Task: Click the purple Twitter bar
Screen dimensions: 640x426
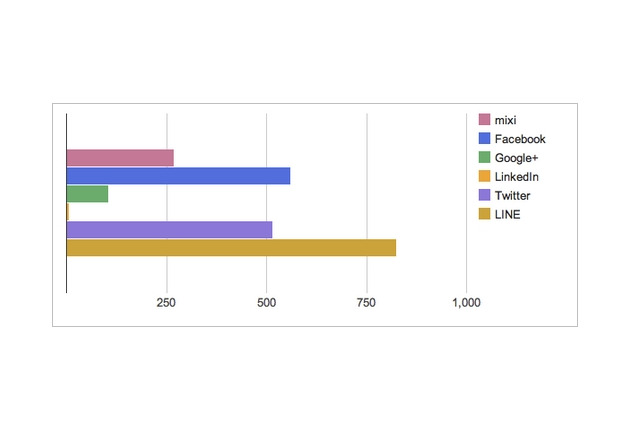Action: pos(169,230)
